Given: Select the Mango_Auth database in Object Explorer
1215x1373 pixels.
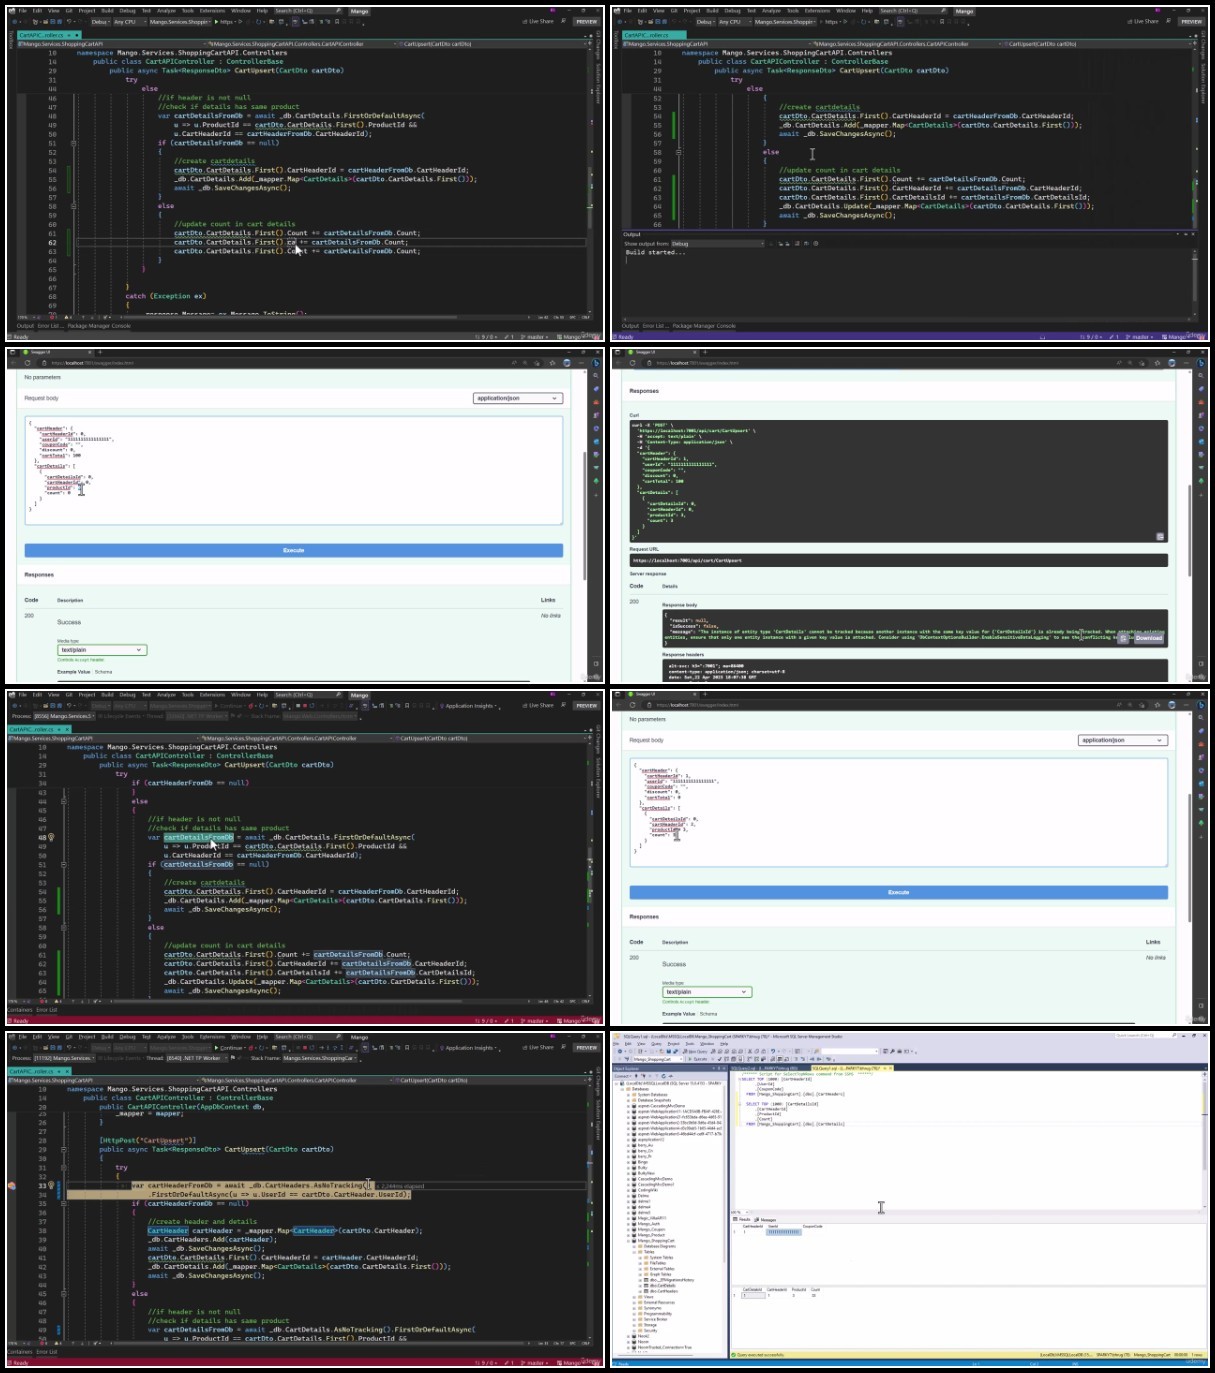Looking at the screenshot, I should [x=649, y=1224].
